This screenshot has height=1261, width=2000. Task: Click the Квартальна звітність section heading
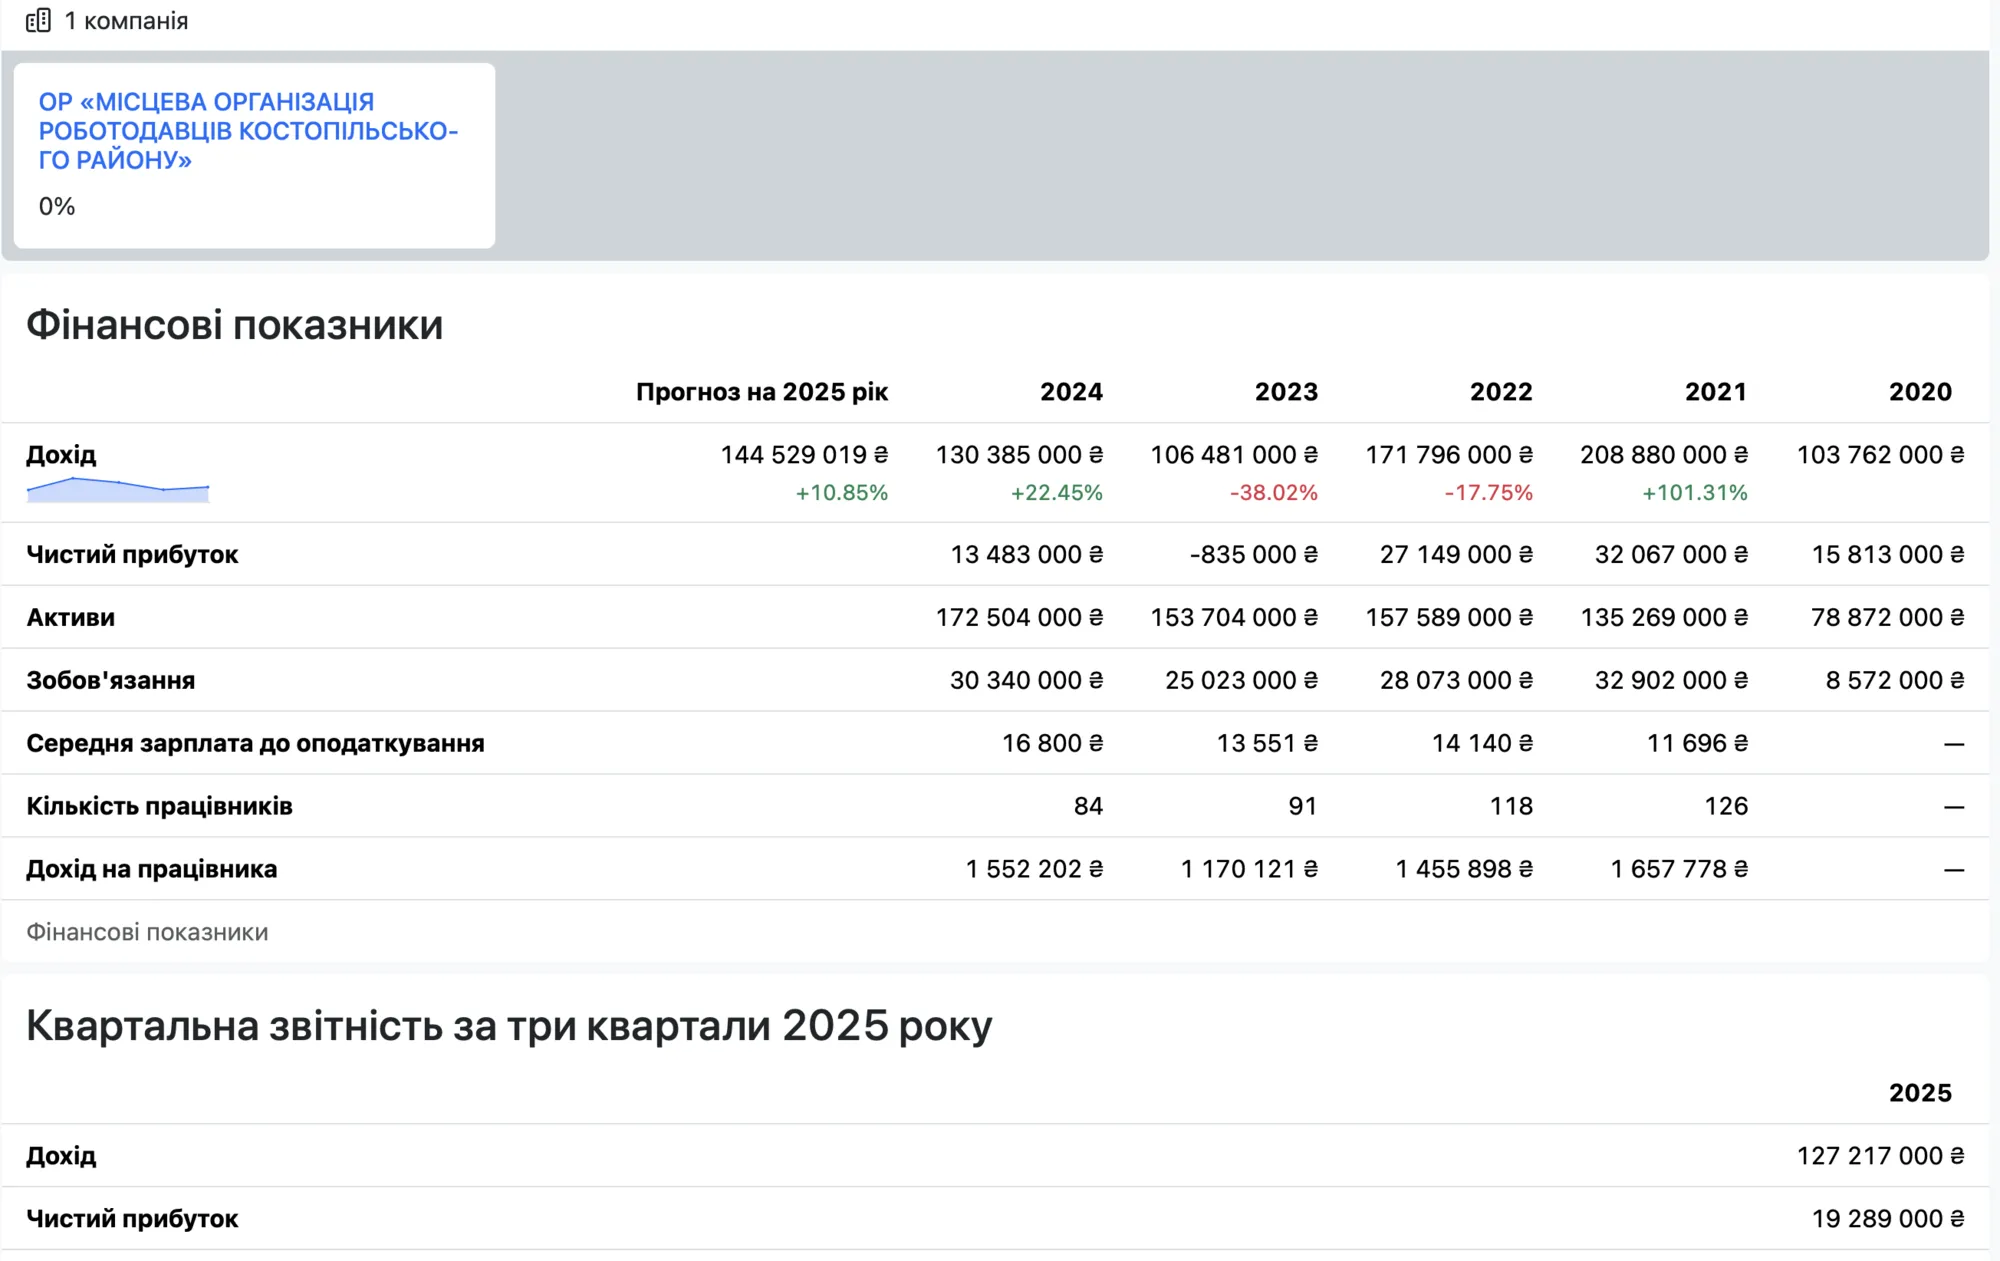click(x=509, y=1026)
